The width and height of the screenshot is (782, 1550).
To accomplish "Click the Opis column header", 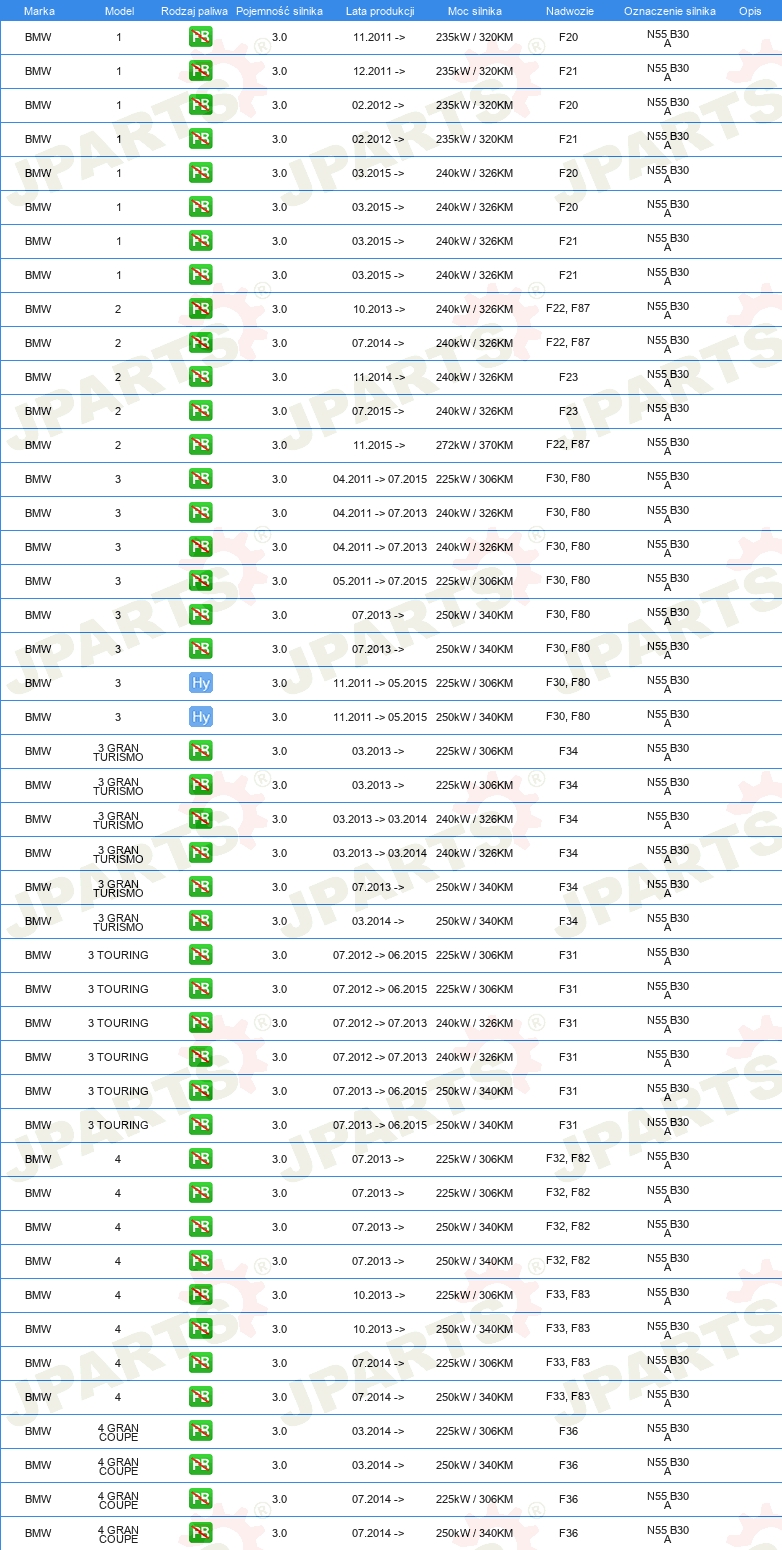I will [750, 11].
